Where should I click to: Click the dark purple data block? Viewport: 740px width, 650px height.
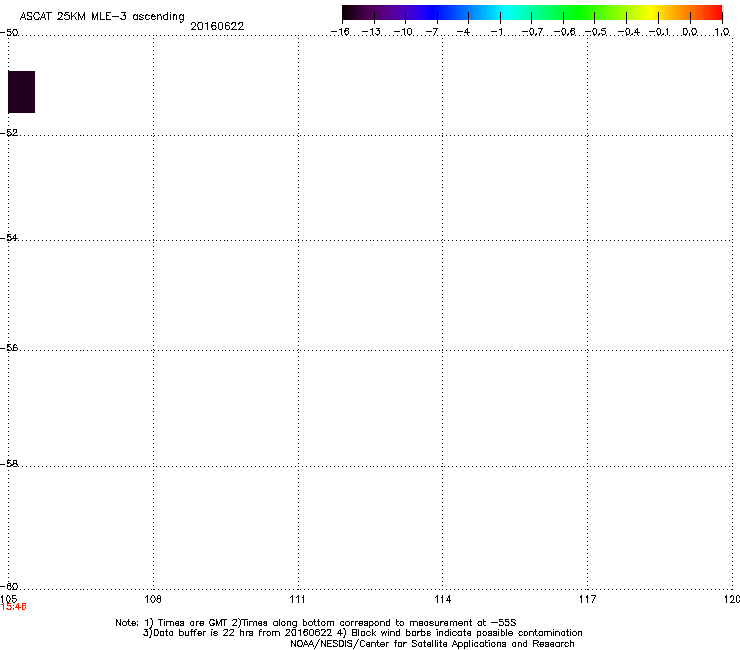21,92
